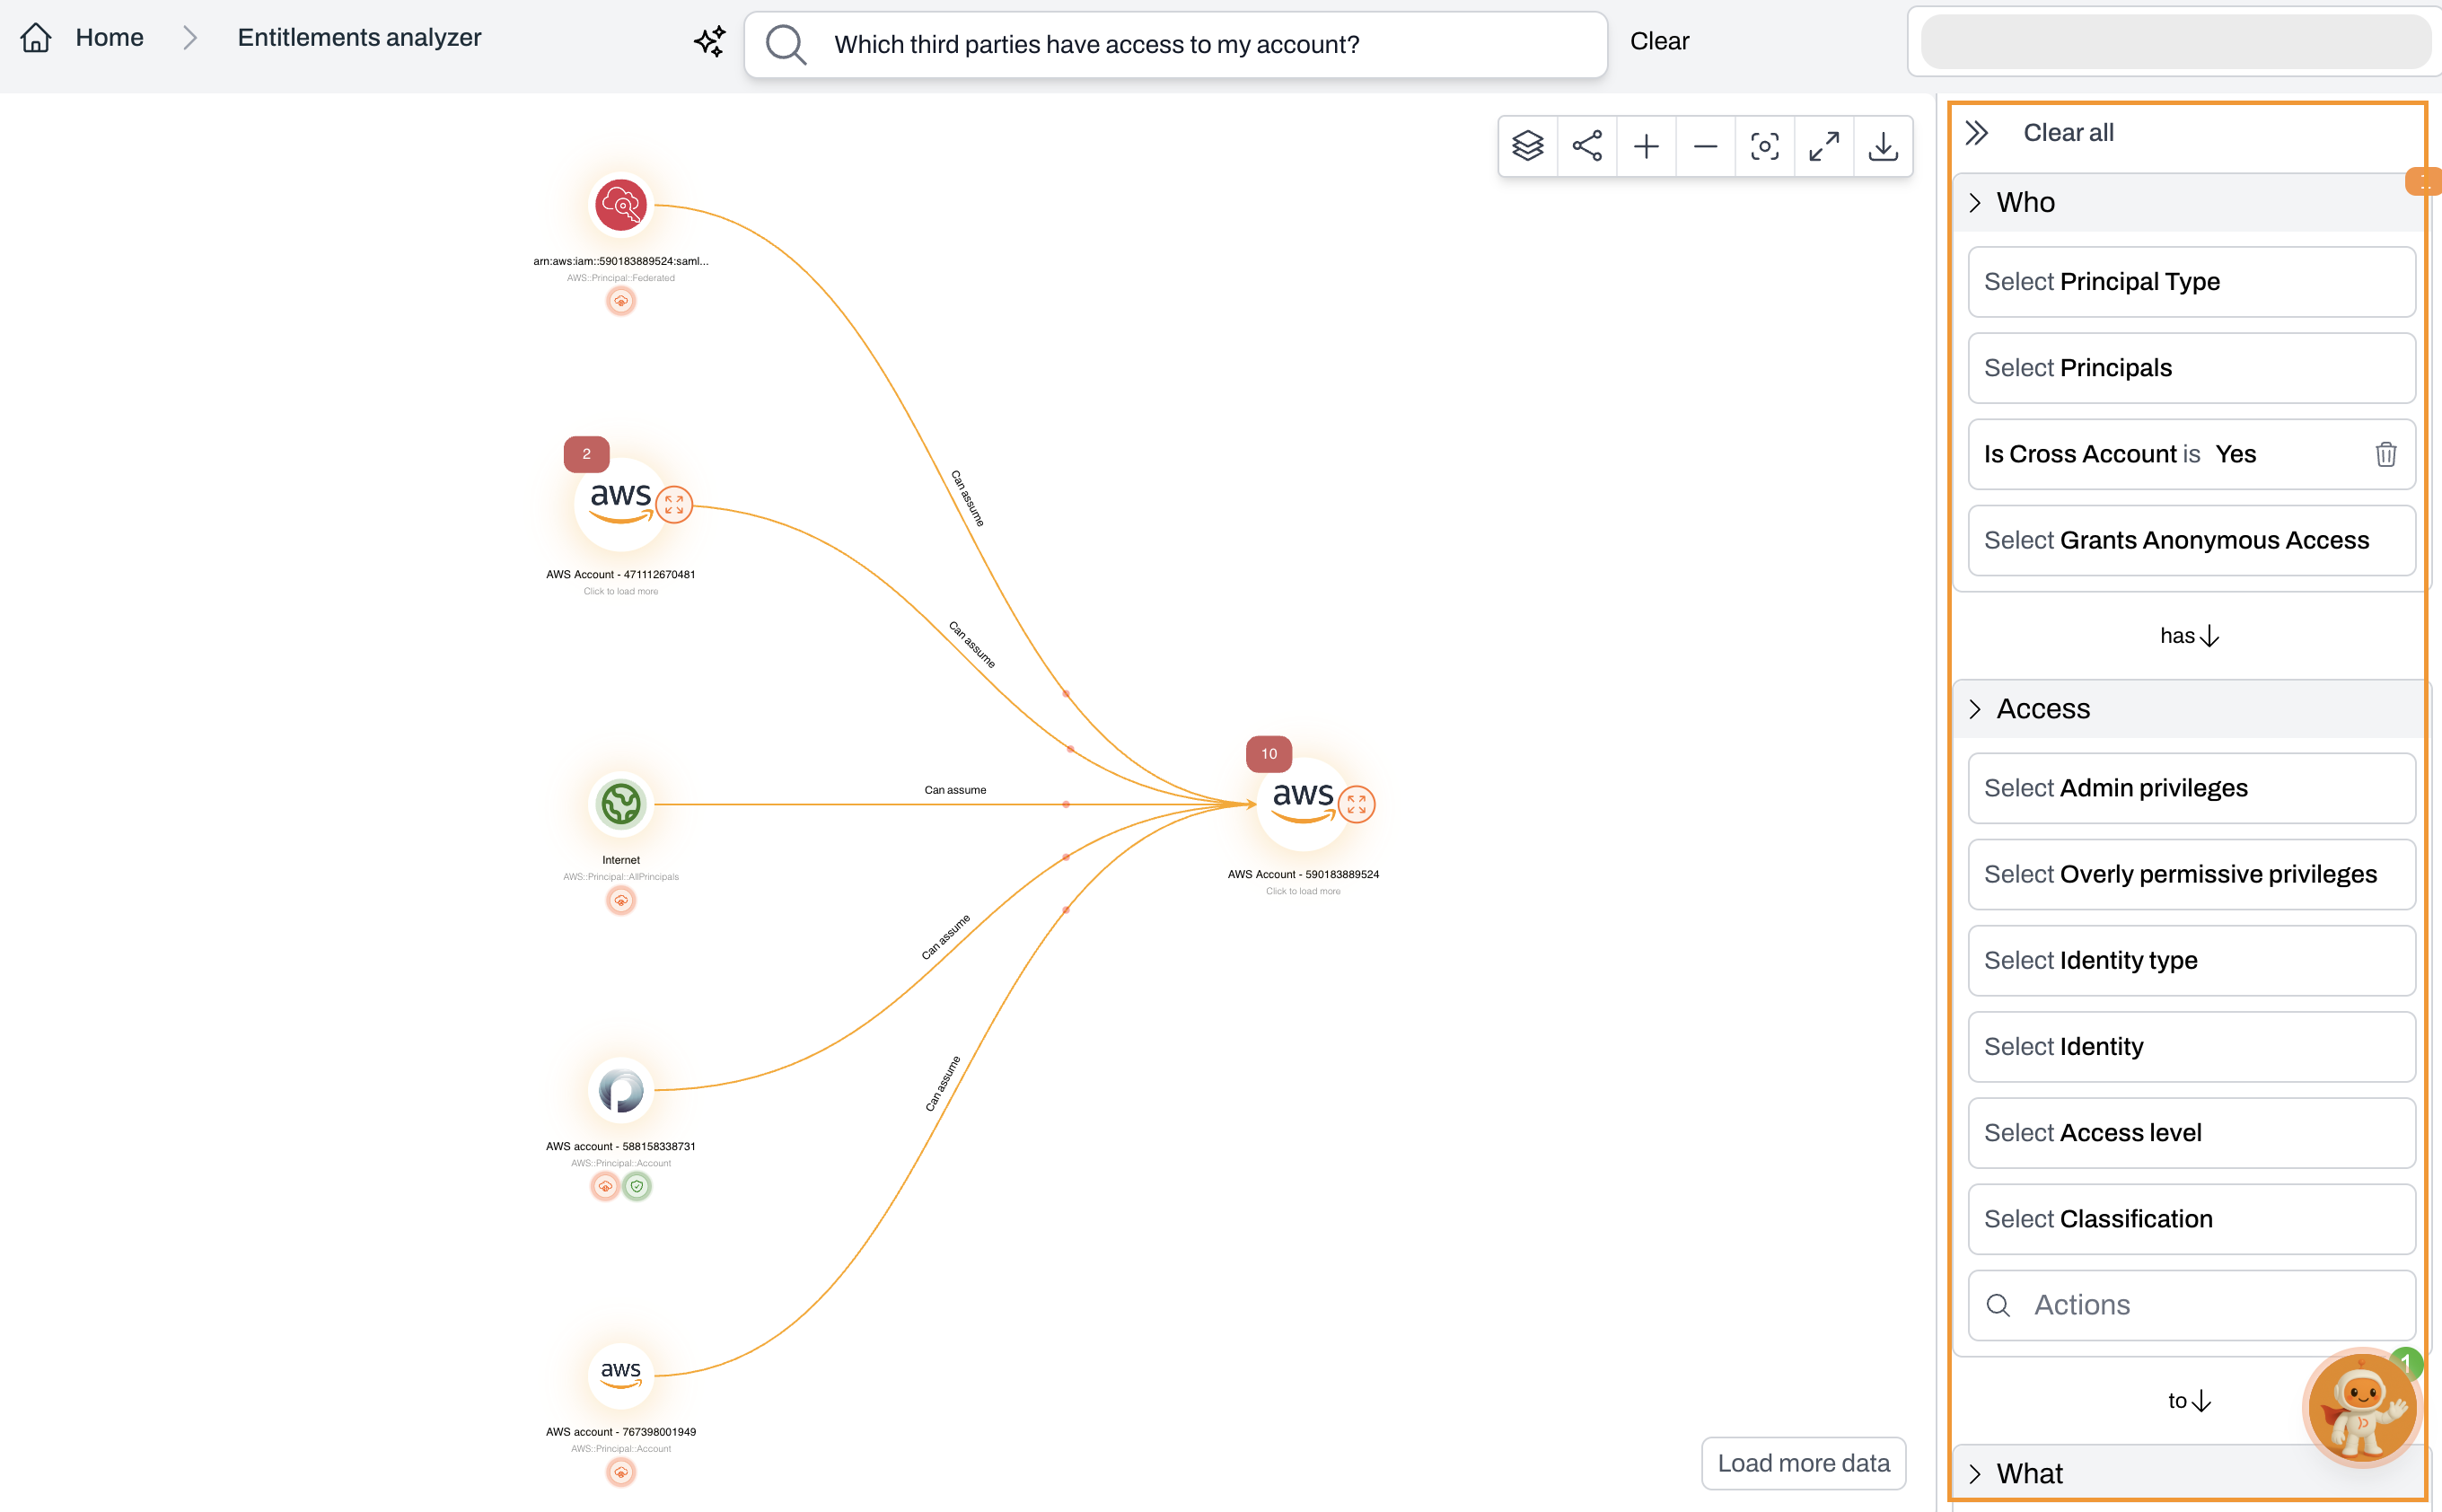
Task: Download the graph with the download icon
Action: coord(1883,146)
